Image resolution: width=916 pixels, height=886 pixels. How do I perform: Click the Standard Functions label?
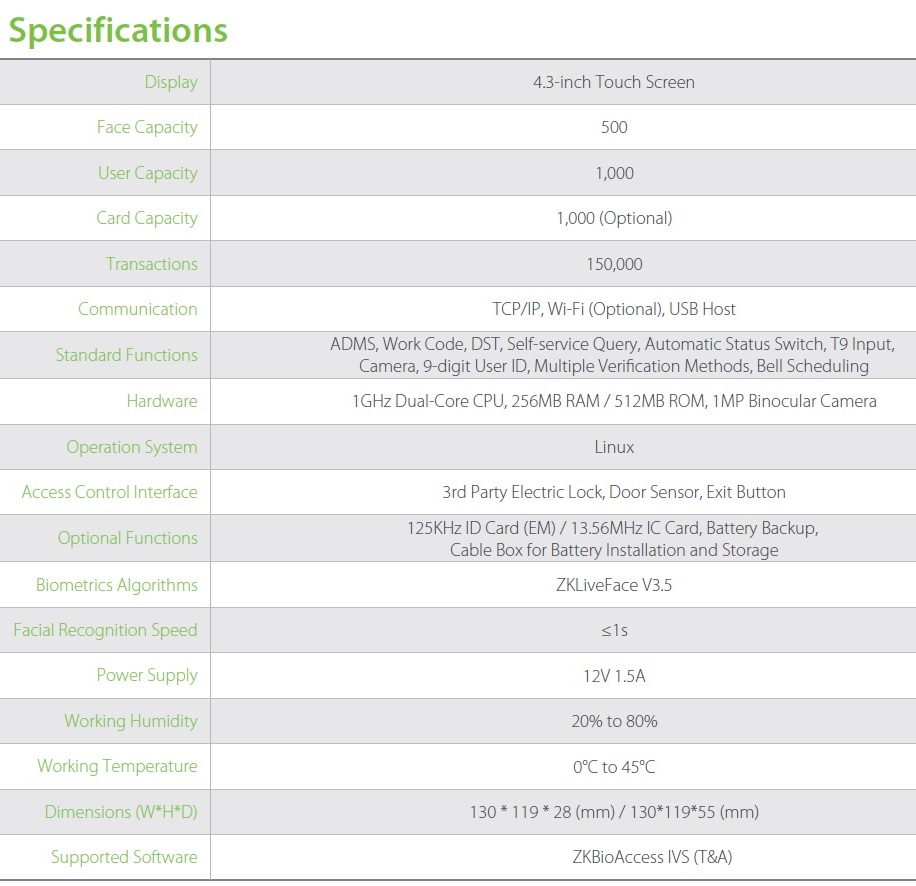pyautogui.click(x=127, y=355)
